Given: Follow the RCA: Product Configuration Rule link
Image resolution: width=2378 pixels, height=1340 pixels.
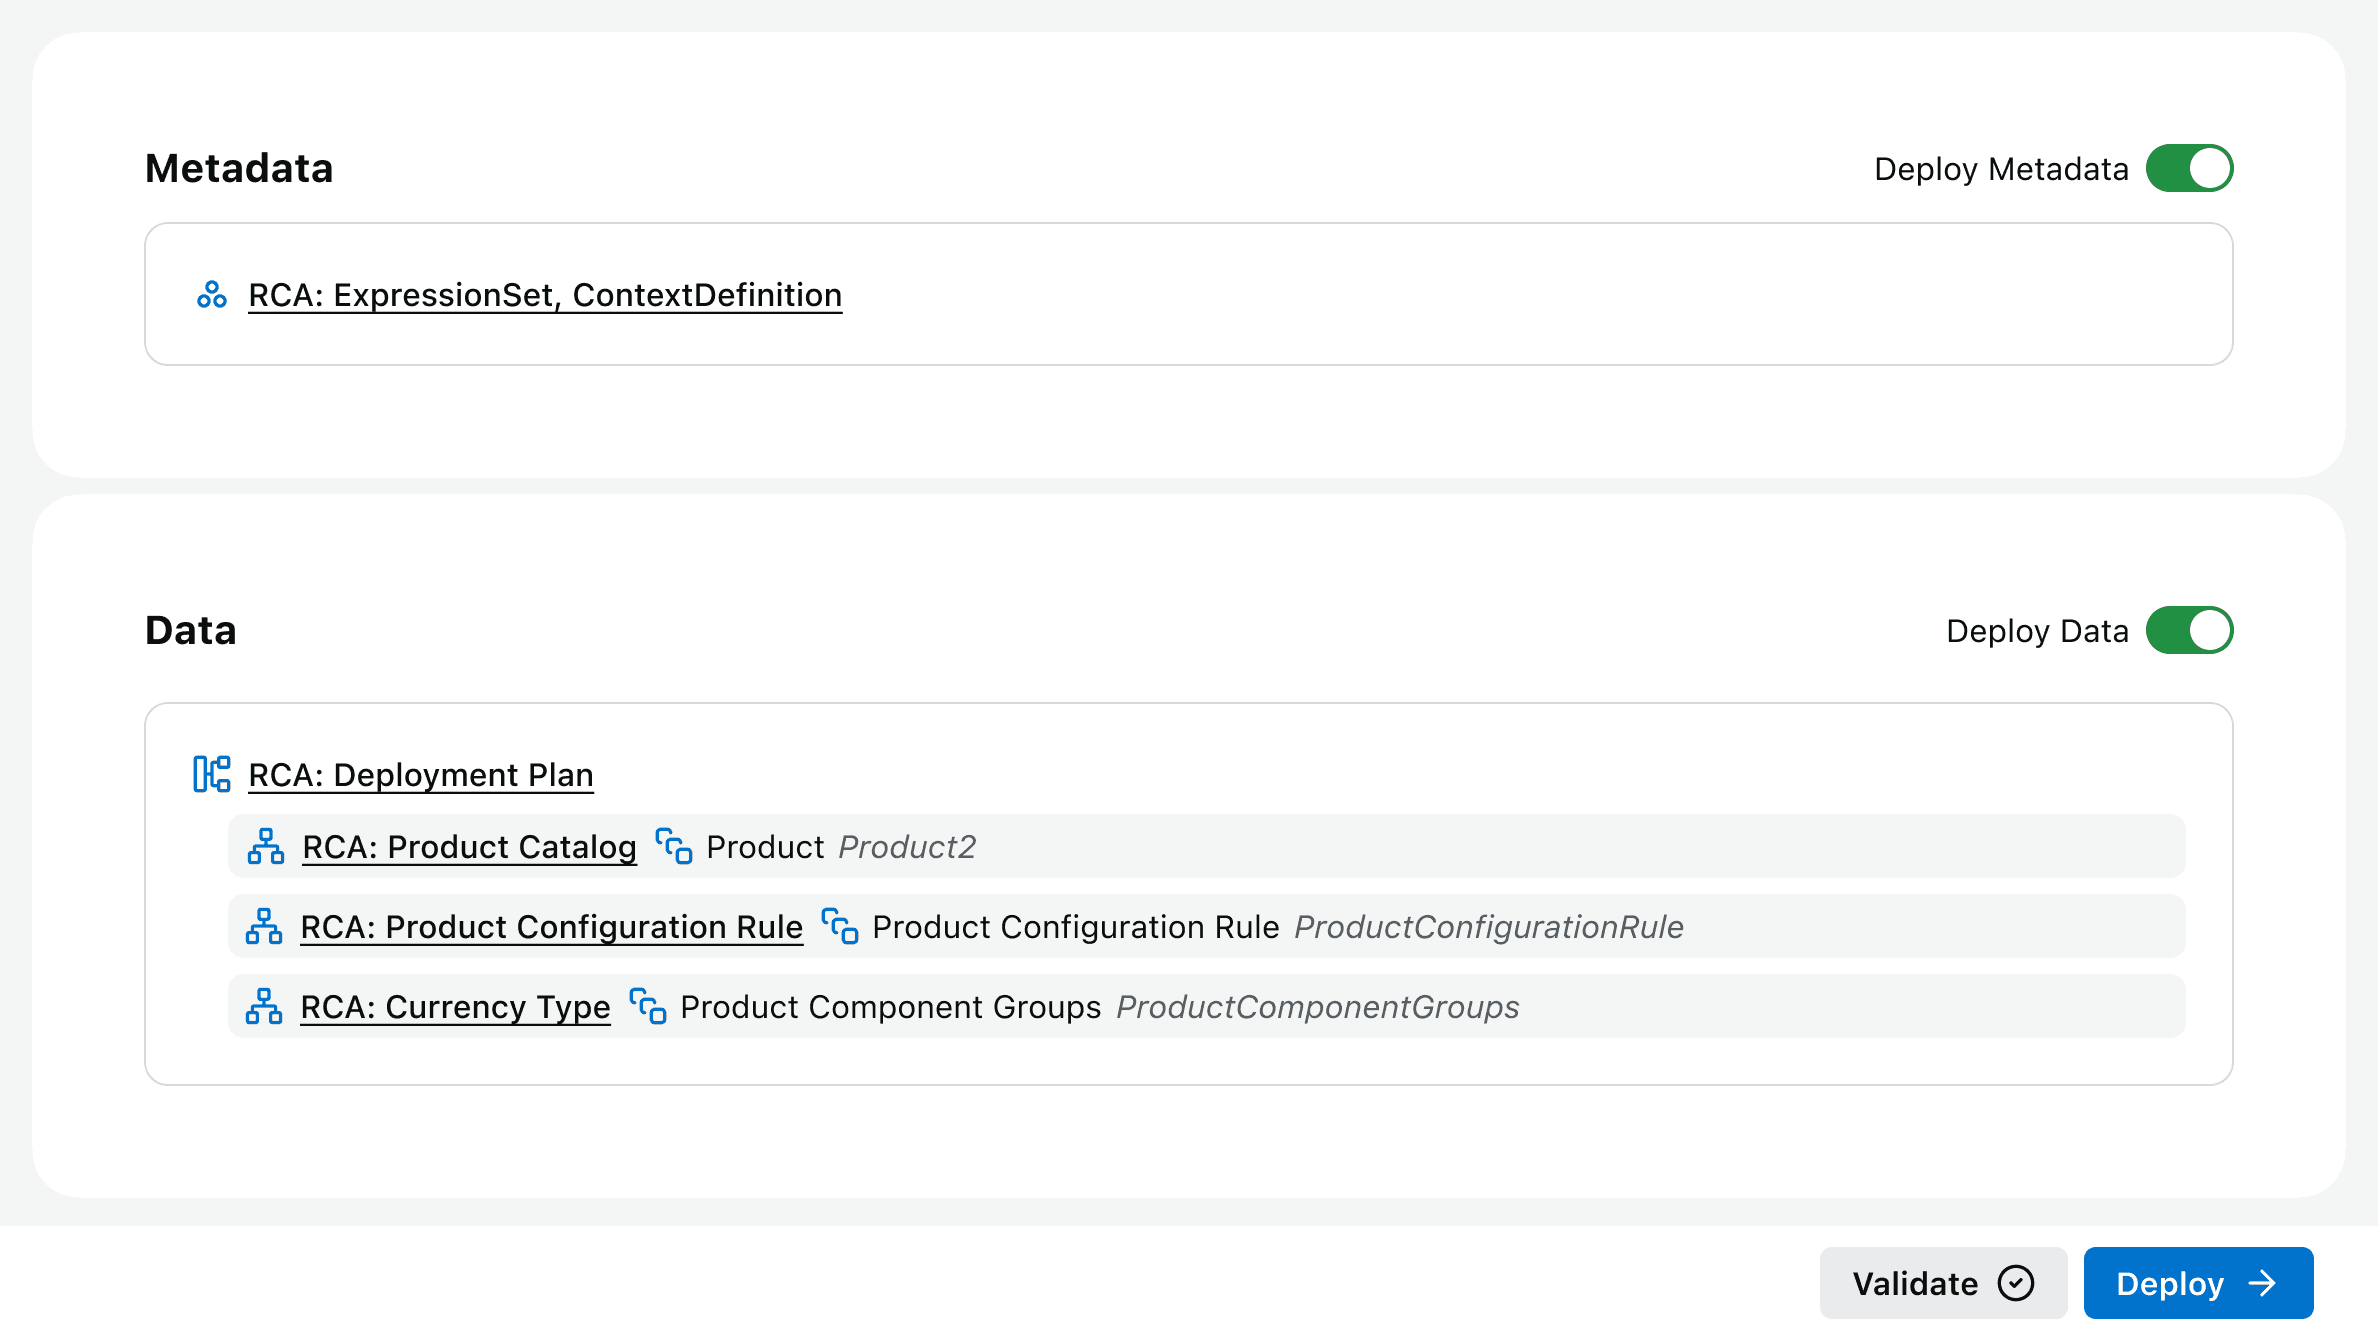Looking at the screenshot, I should [x=551, y=927].
